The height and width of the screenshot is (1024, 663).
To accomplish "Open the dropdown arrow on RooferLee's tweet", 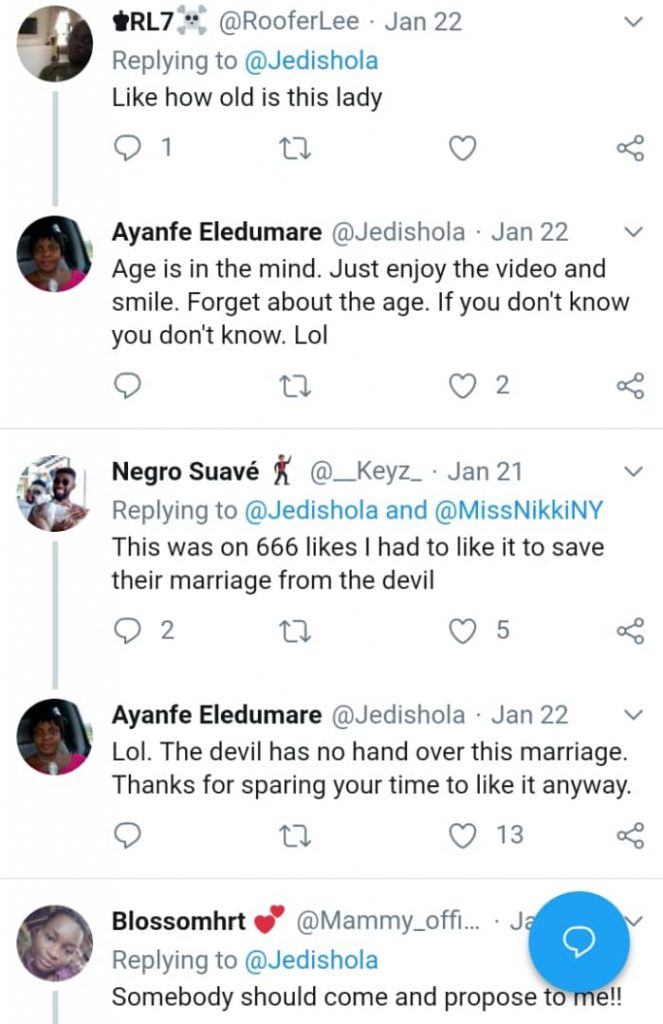I will [633, 22].
